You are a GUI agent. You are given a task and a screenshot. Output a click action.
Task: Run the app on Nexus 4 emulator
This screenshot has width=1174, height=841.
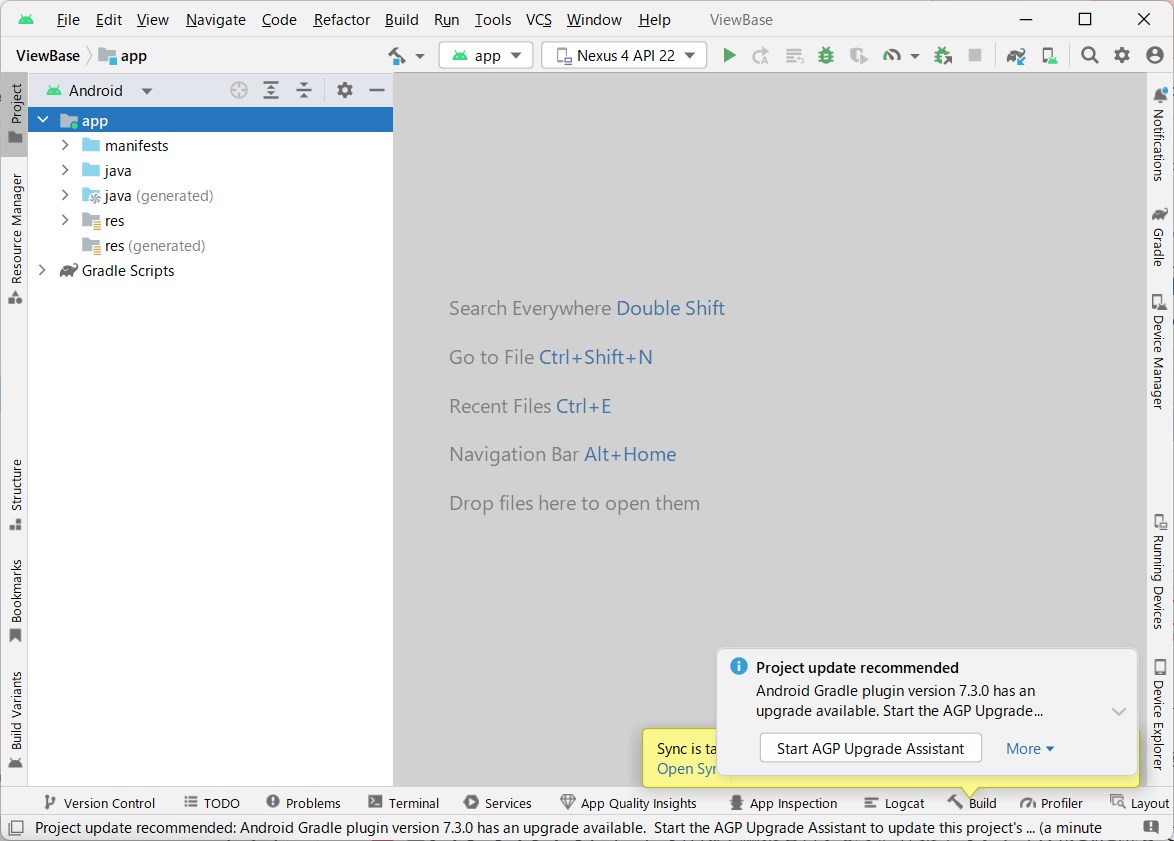(x=729, y=55)
